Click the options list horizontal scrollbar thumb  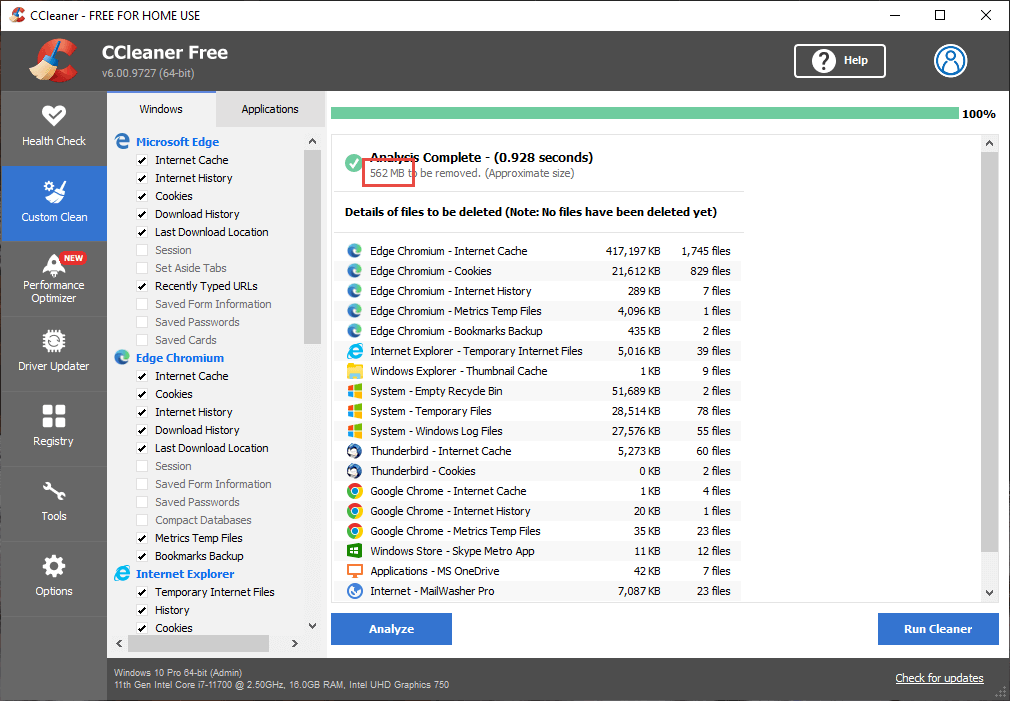coord(198,643)
